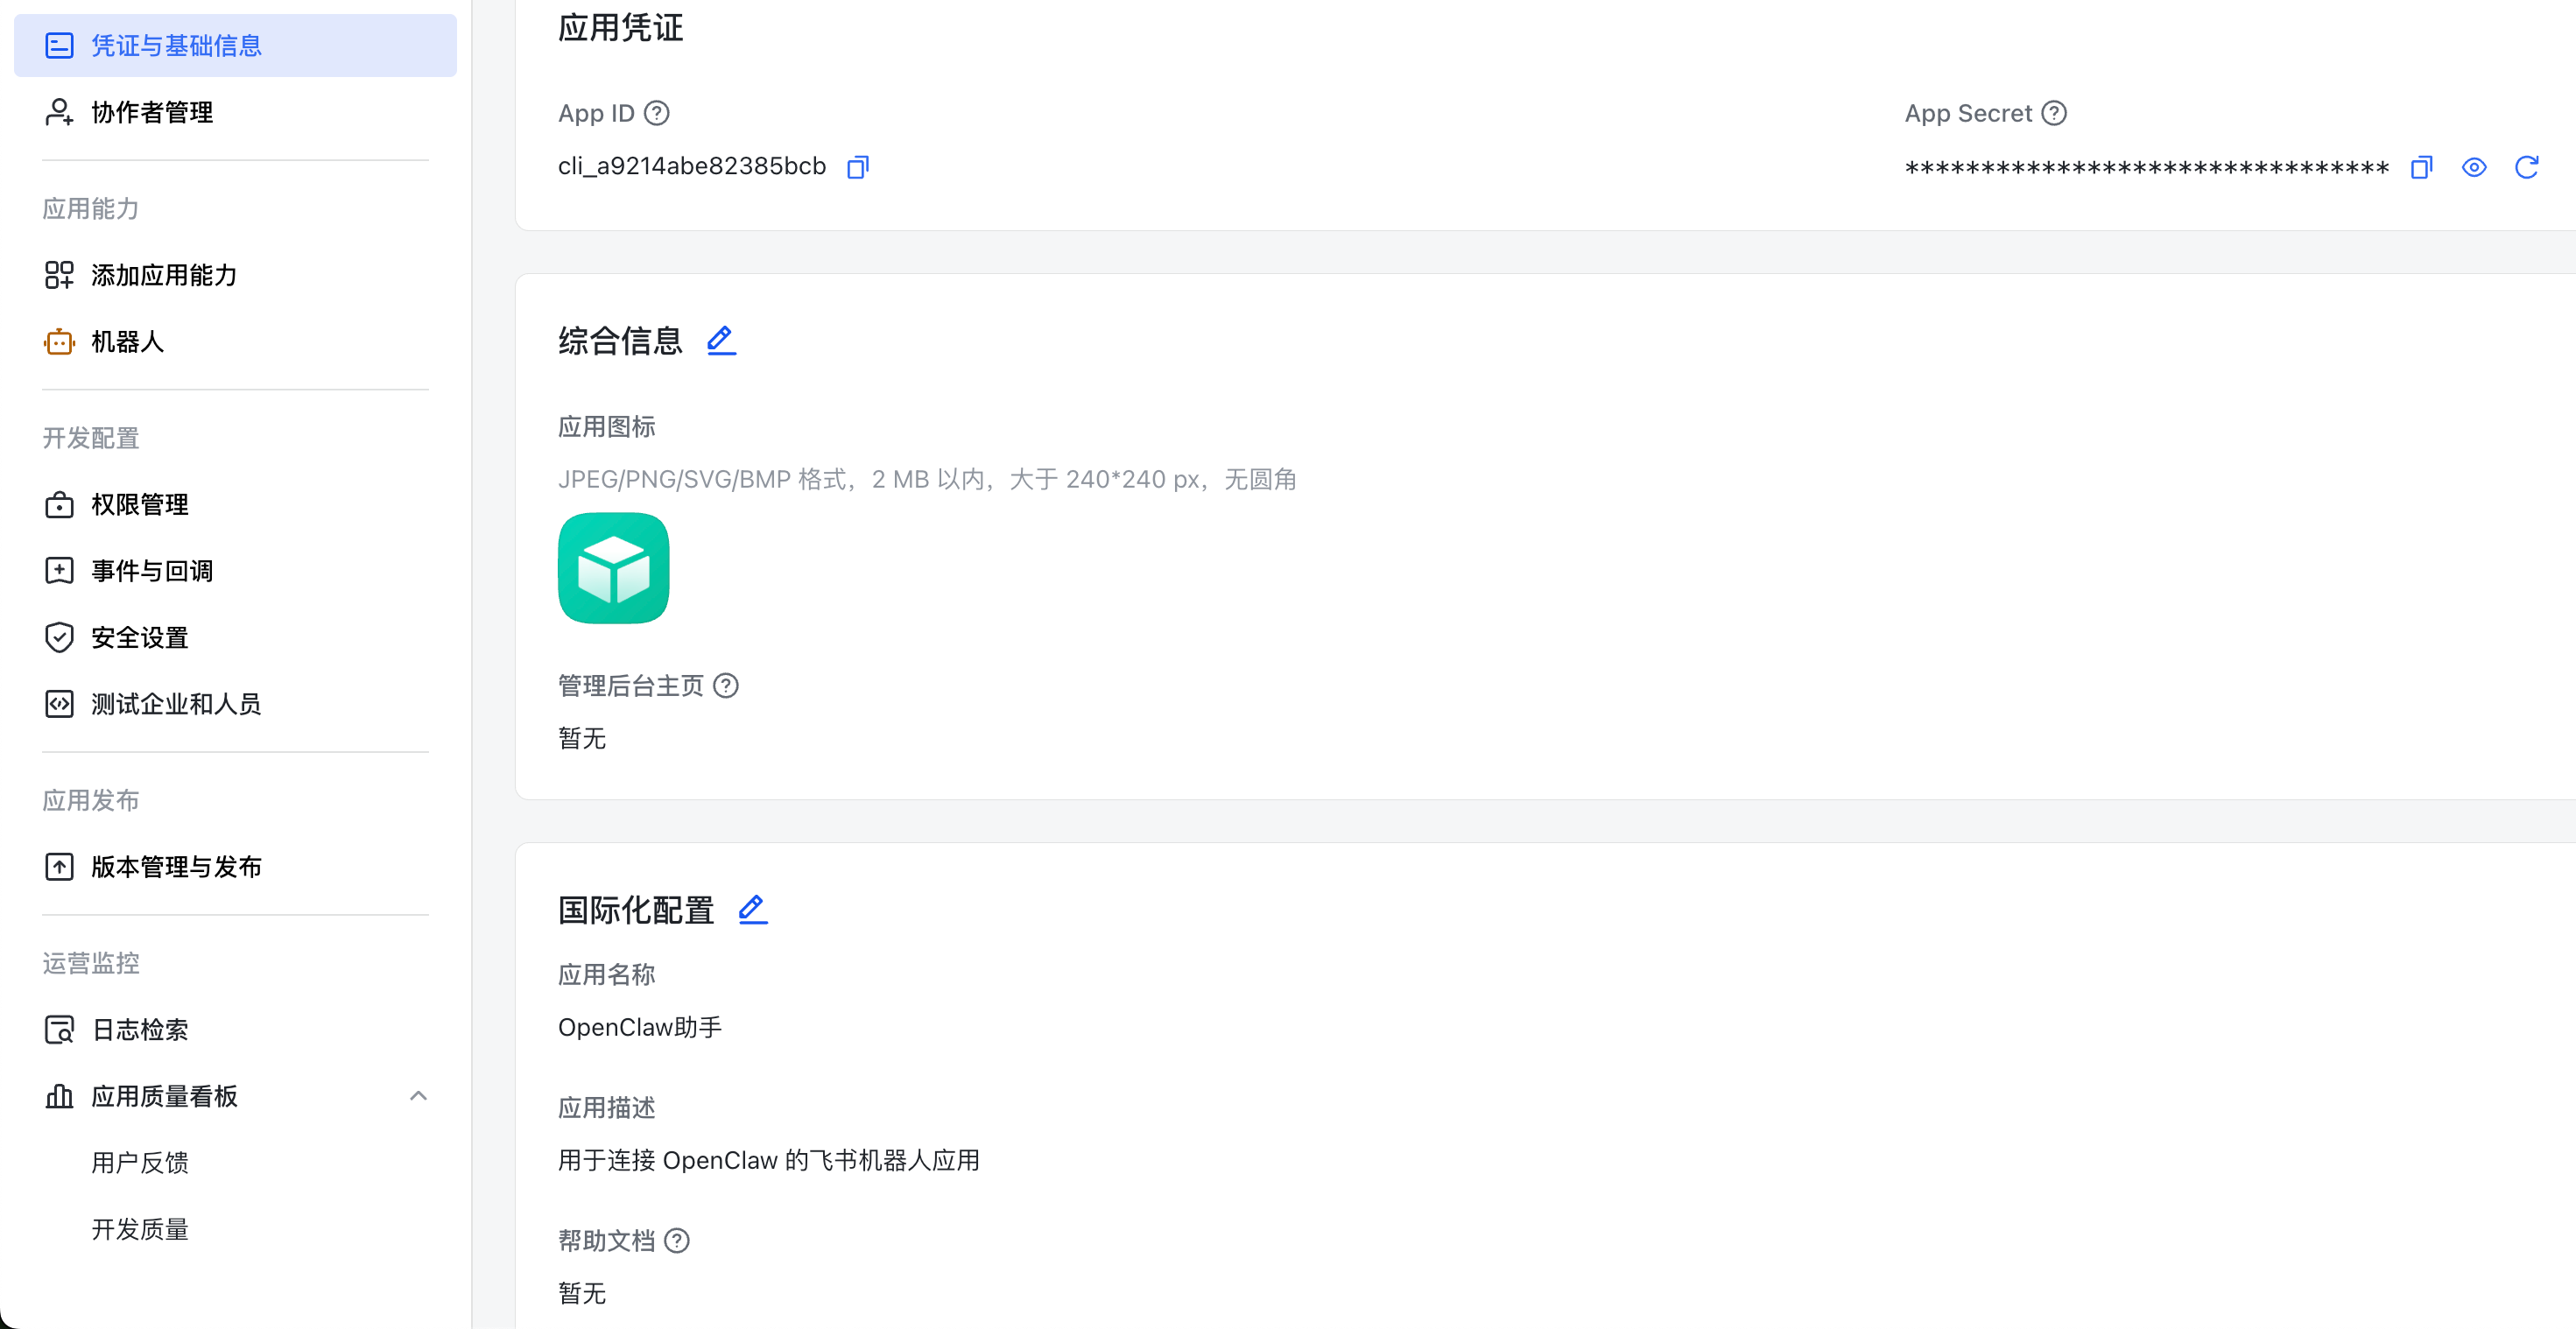This screenshot has width=2576, height=1329.
Task: Click the green cube app icon
Action: pyautogui.click(x=613, y=568)
